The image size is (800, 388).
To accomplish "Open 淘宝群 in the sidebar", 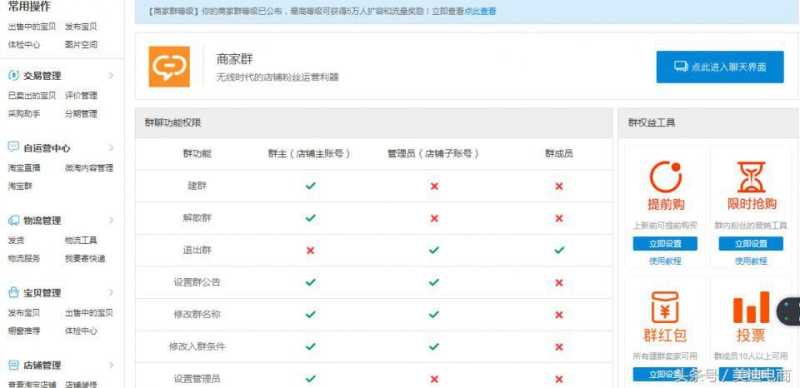I will [20, 186].
